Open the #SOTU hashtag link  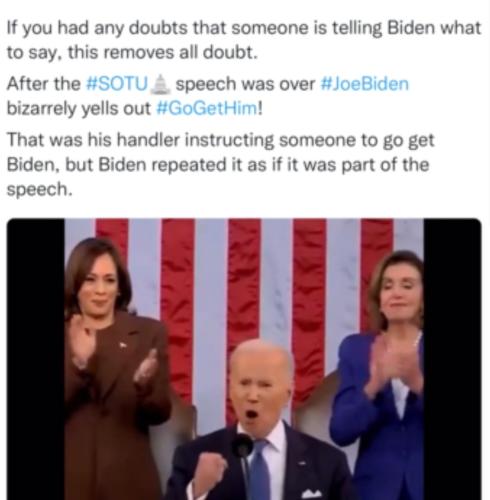tap(117, 83)
